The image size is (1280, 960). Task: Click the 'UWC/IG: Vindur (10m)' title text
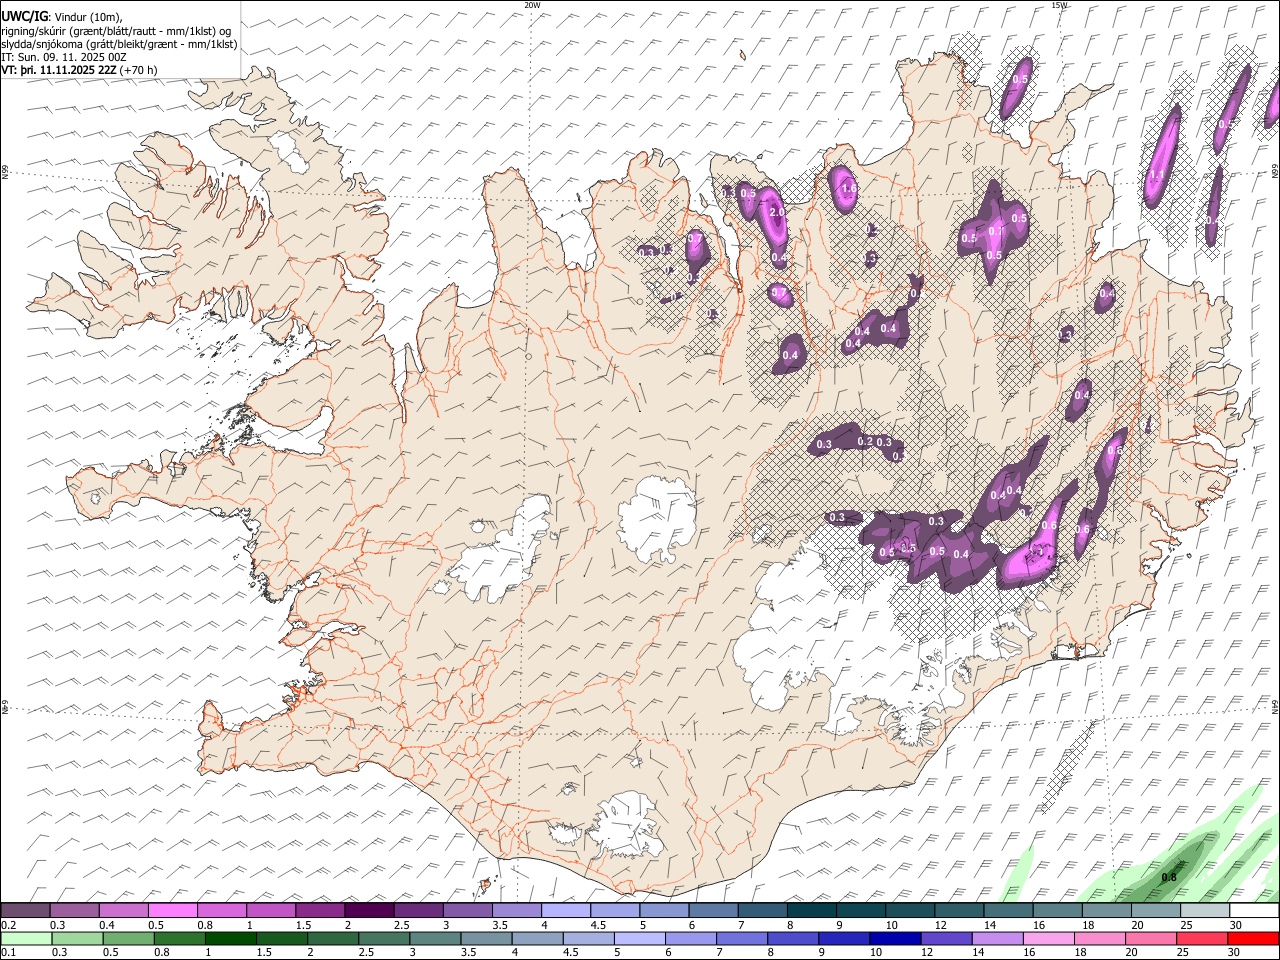[62, 17]
